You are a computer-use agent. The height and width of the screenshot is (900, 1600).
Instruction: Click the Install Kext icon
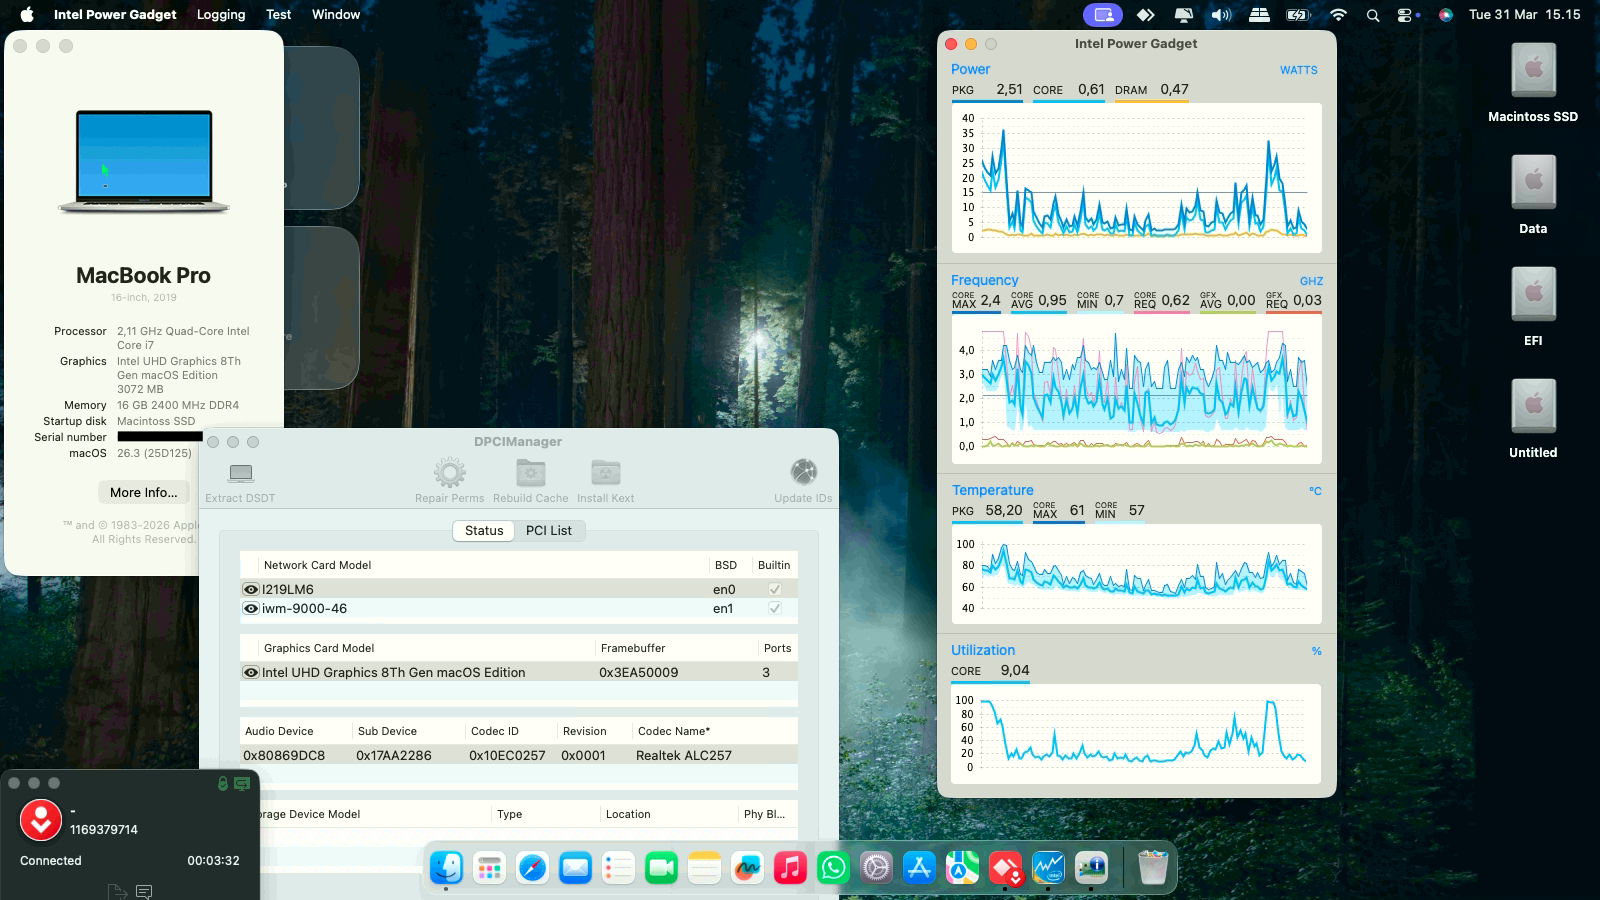[x=606, y=472]
